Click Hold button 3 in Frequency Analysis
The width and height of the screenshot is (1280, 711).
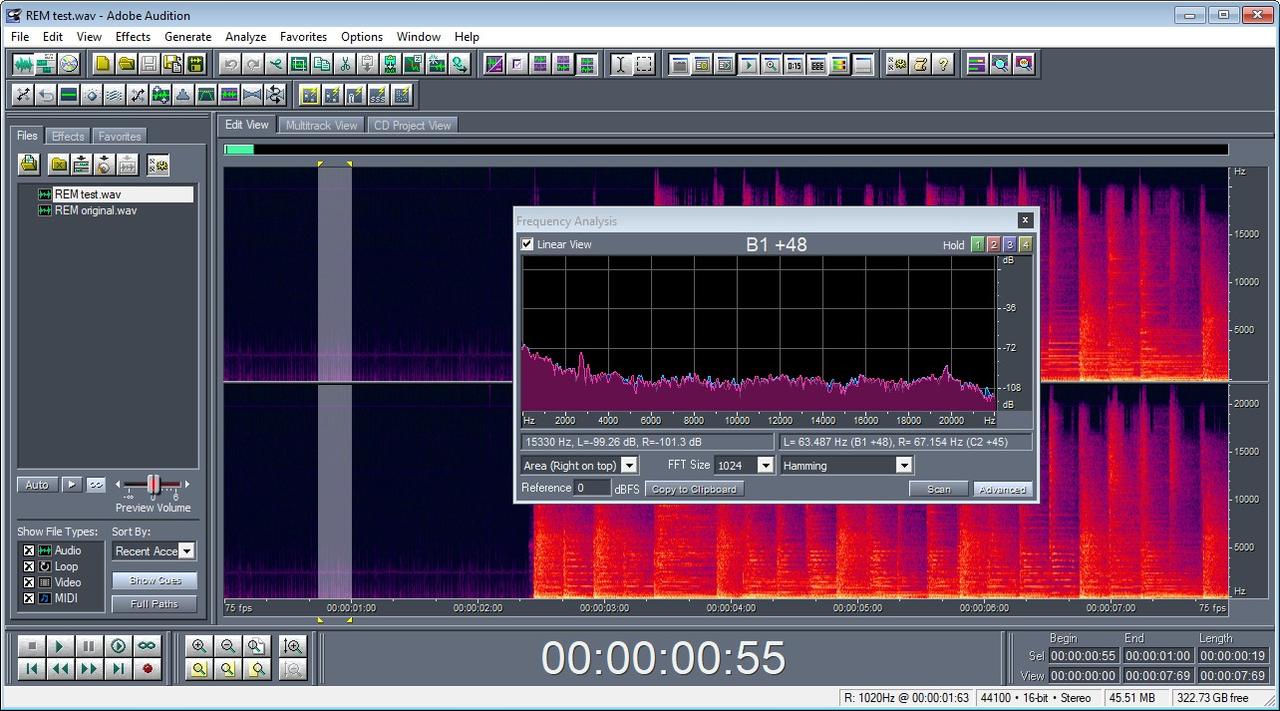point(1009,244)
